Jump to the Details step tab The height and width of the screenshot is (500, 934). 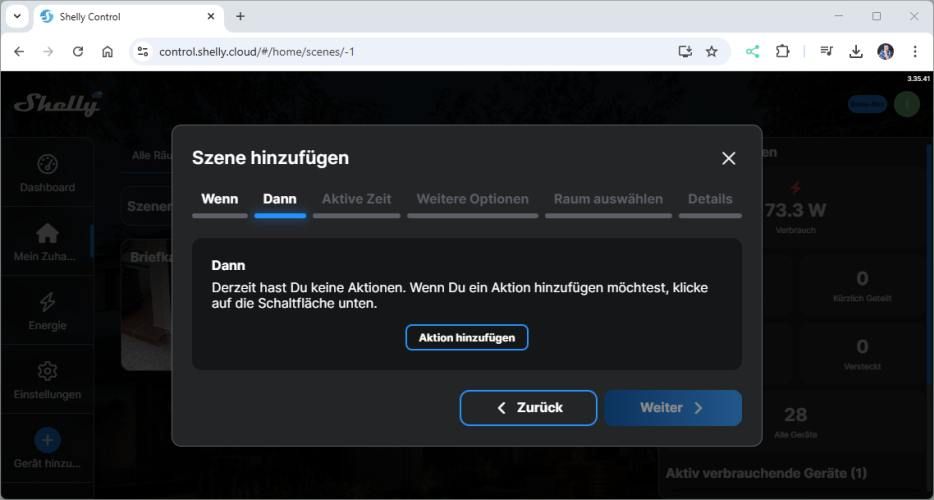pos(710,199)
